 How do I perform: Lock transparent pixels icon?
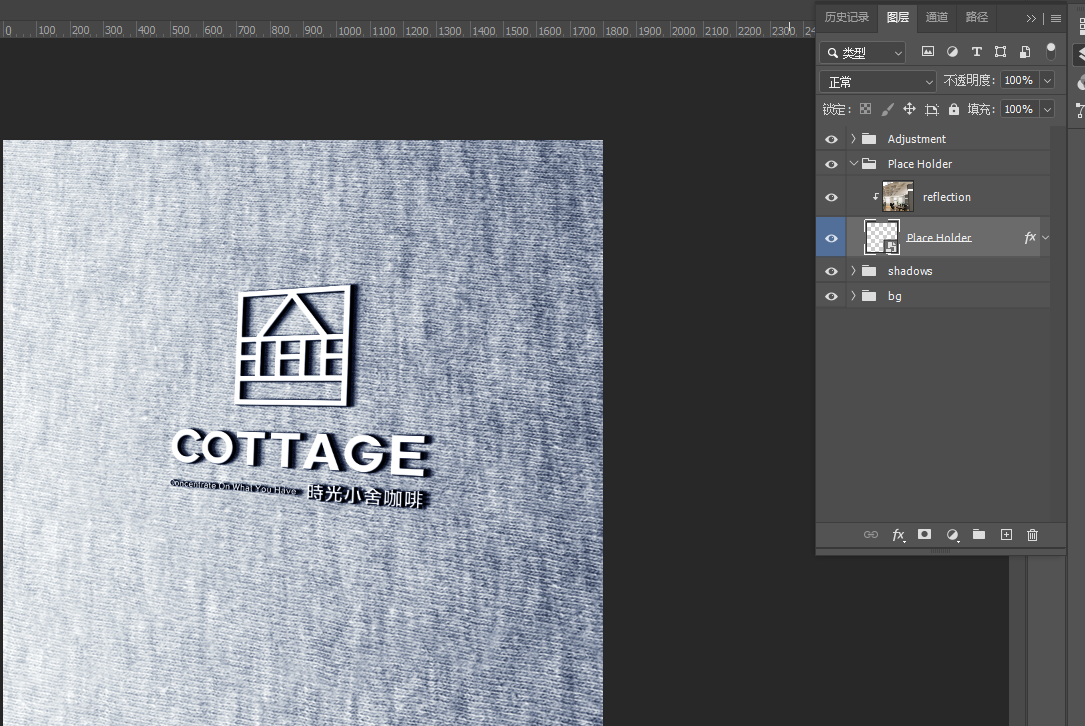coord(866,109)
